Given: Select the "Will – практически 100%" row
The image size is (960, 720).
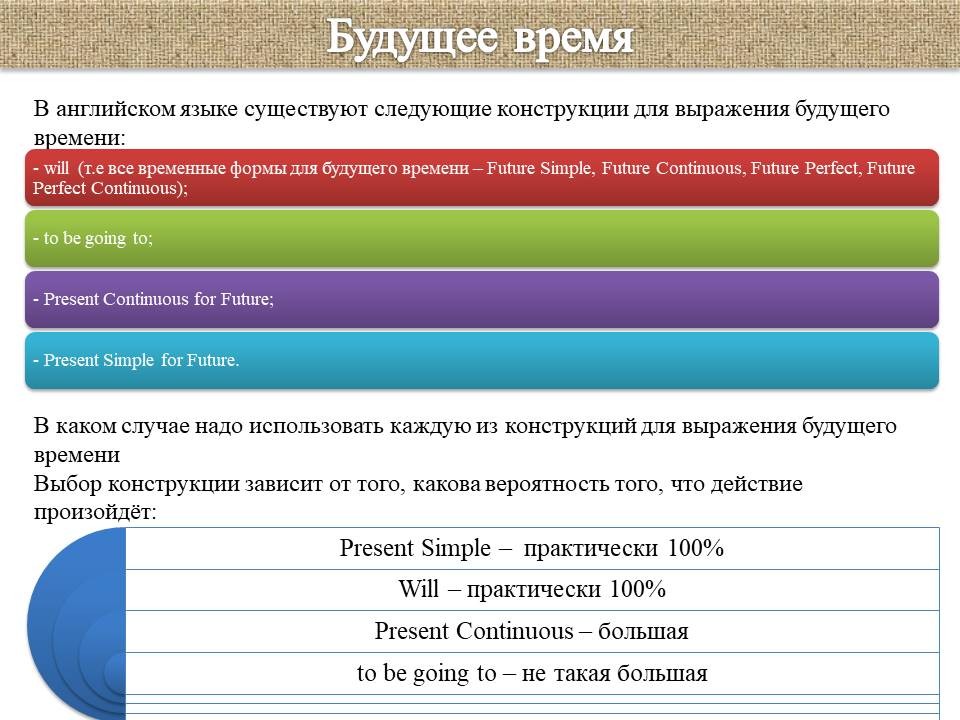Looking at the screenshot, I should click(x=531, y=589).
